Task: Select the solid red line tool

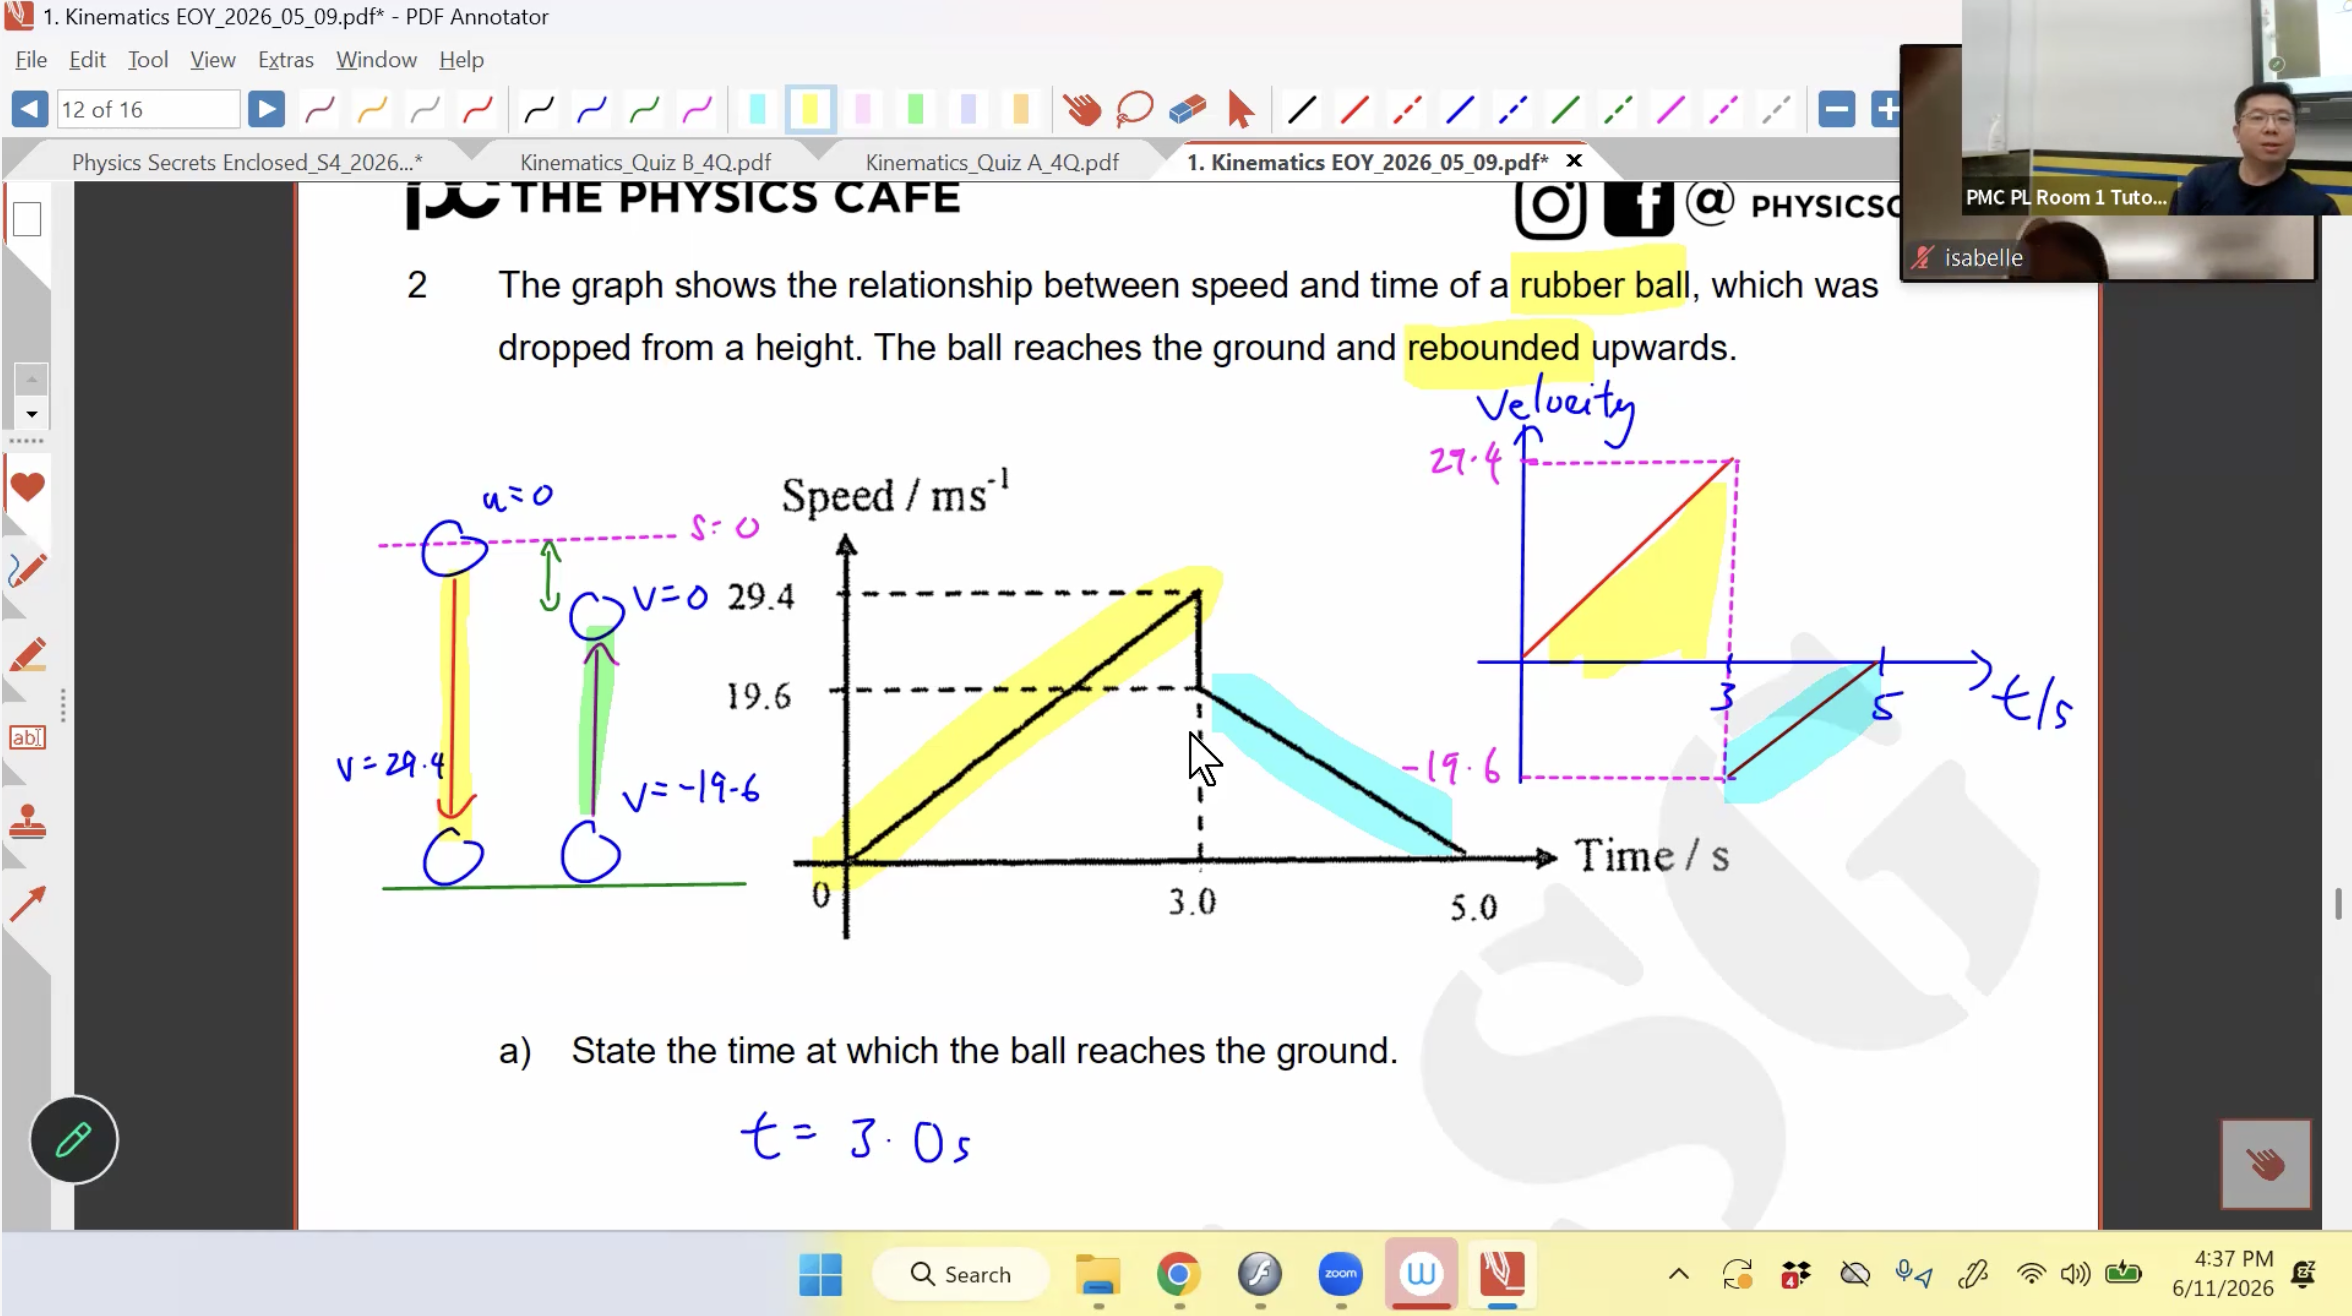Action: point(1354,109)
